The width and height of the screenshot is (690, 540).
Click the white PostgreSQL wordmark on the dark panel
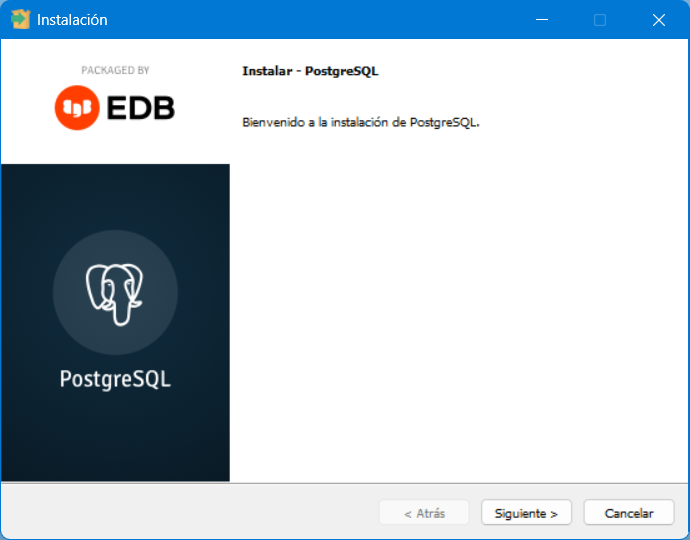pos(115,379)
